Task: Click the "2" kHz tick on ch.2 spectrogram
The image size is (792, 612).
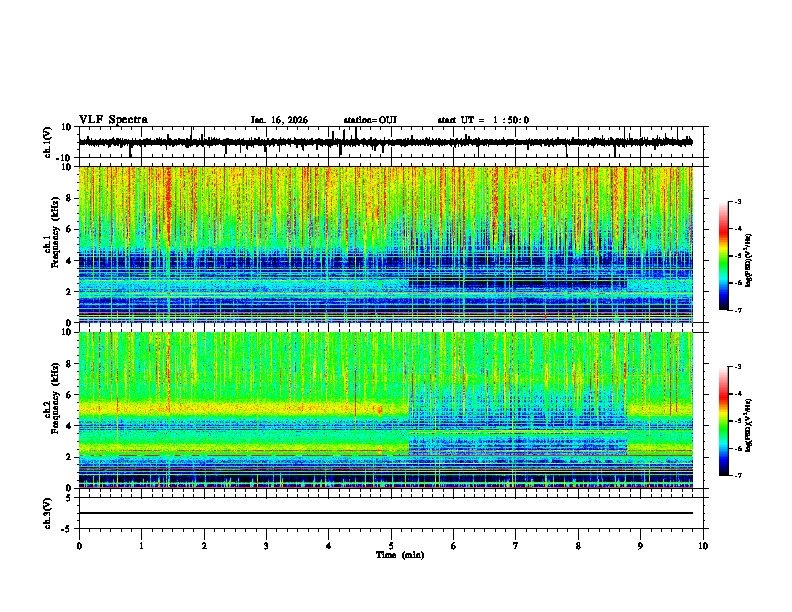Action: pos(69,457)
